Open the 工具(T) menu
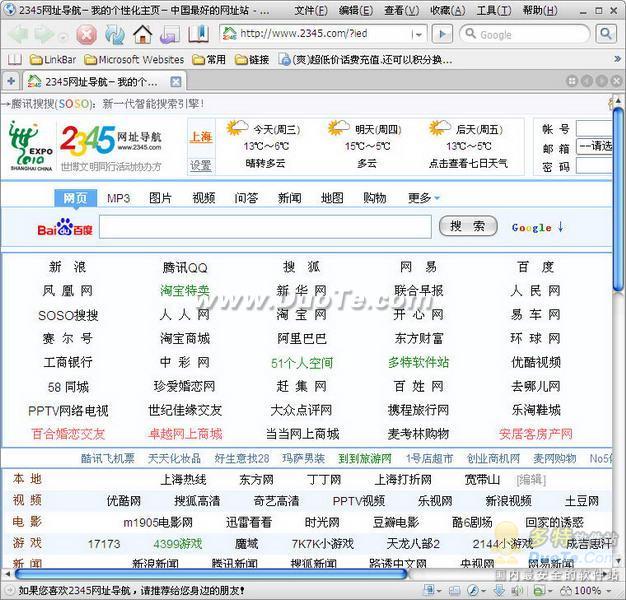This screenshot has height=600, width=626. point(494,11)
